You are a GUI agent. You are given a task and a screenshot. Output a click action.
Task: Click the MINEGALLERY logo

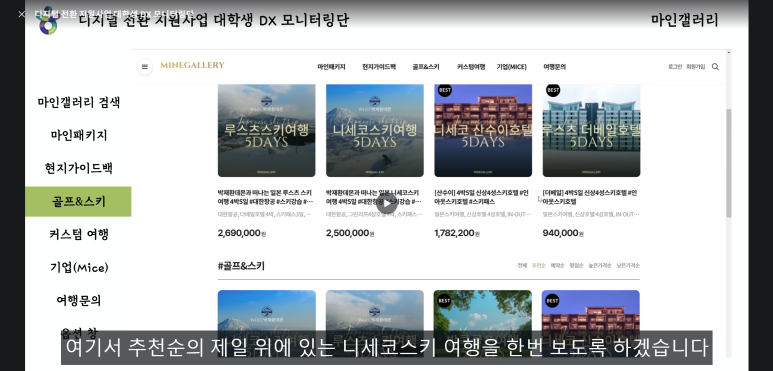coord(192,65)
